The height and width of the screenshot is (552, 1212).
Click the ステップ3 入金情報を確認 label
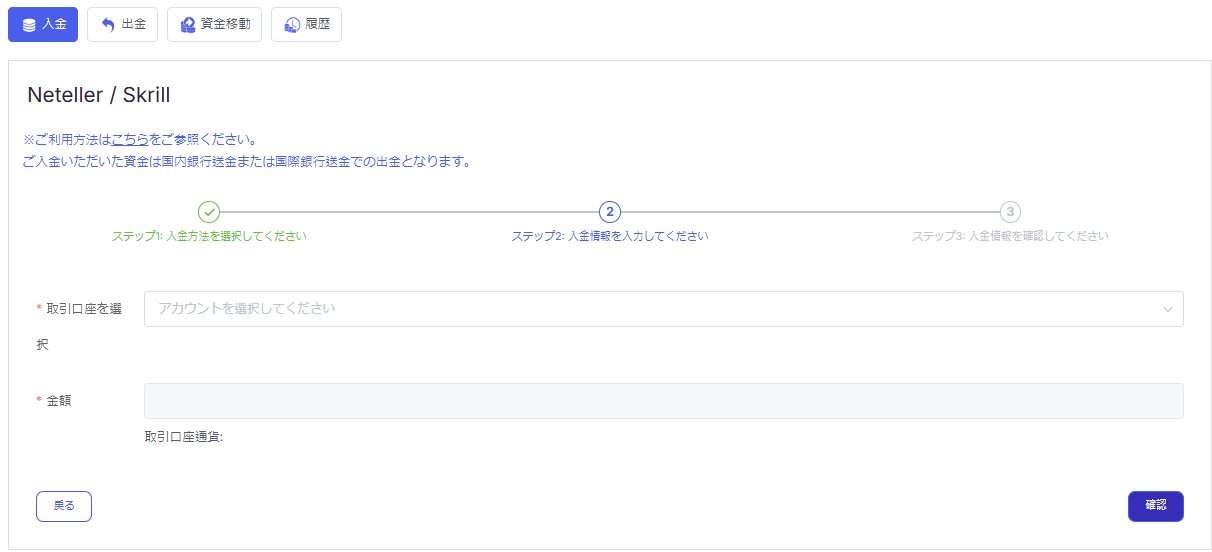[x=1010, y=237]
